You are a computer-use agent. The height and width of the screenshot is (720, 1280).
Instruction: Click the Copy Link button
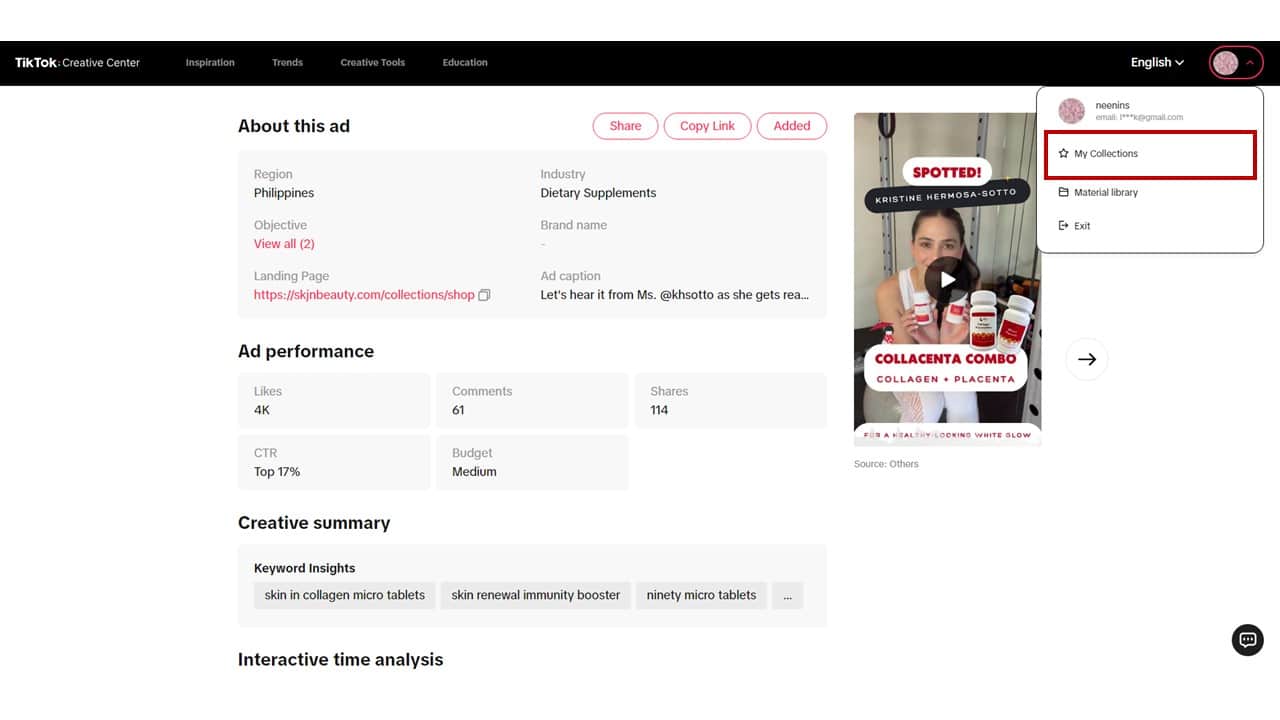click(707, 126)
